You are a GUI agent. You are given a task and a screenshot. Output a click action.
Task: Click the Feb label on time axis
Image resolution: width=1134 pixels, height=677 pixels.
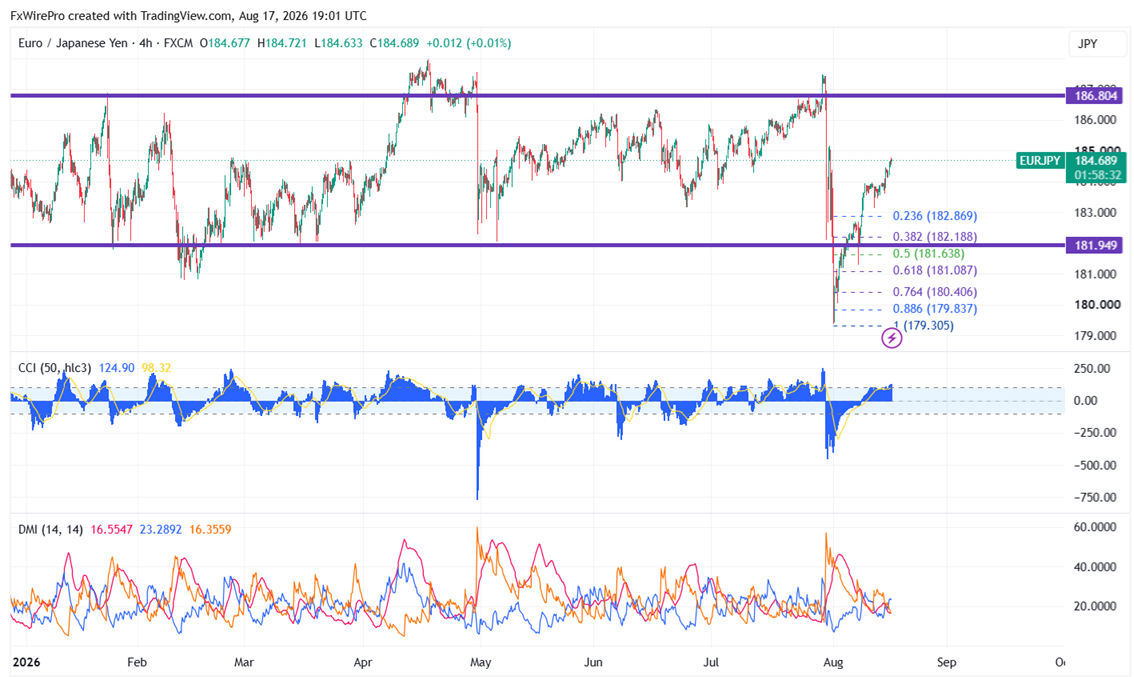coord(137,662)
